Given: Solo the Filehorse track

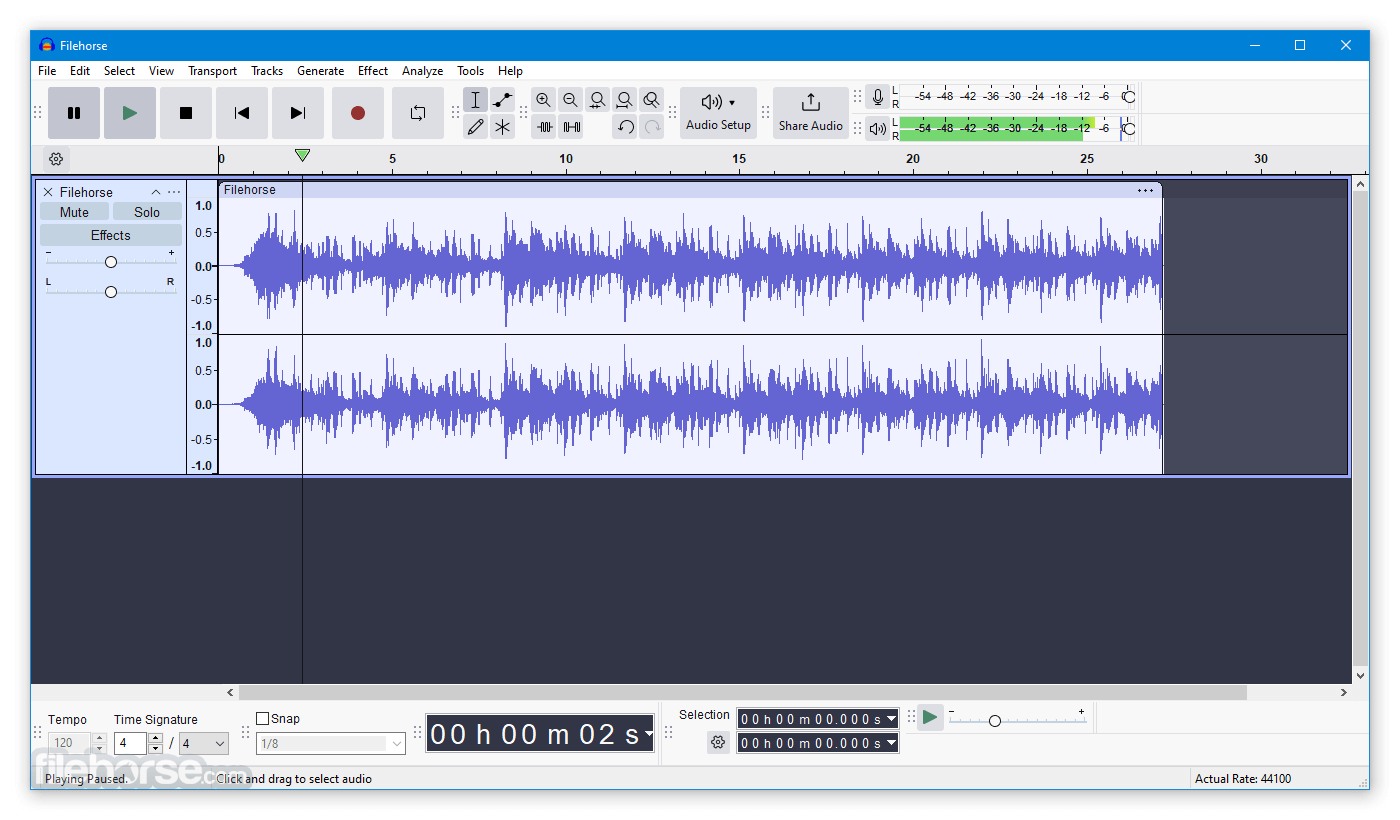Looking at the screenshot, I should pyautogui.click(x=147, y=212).
